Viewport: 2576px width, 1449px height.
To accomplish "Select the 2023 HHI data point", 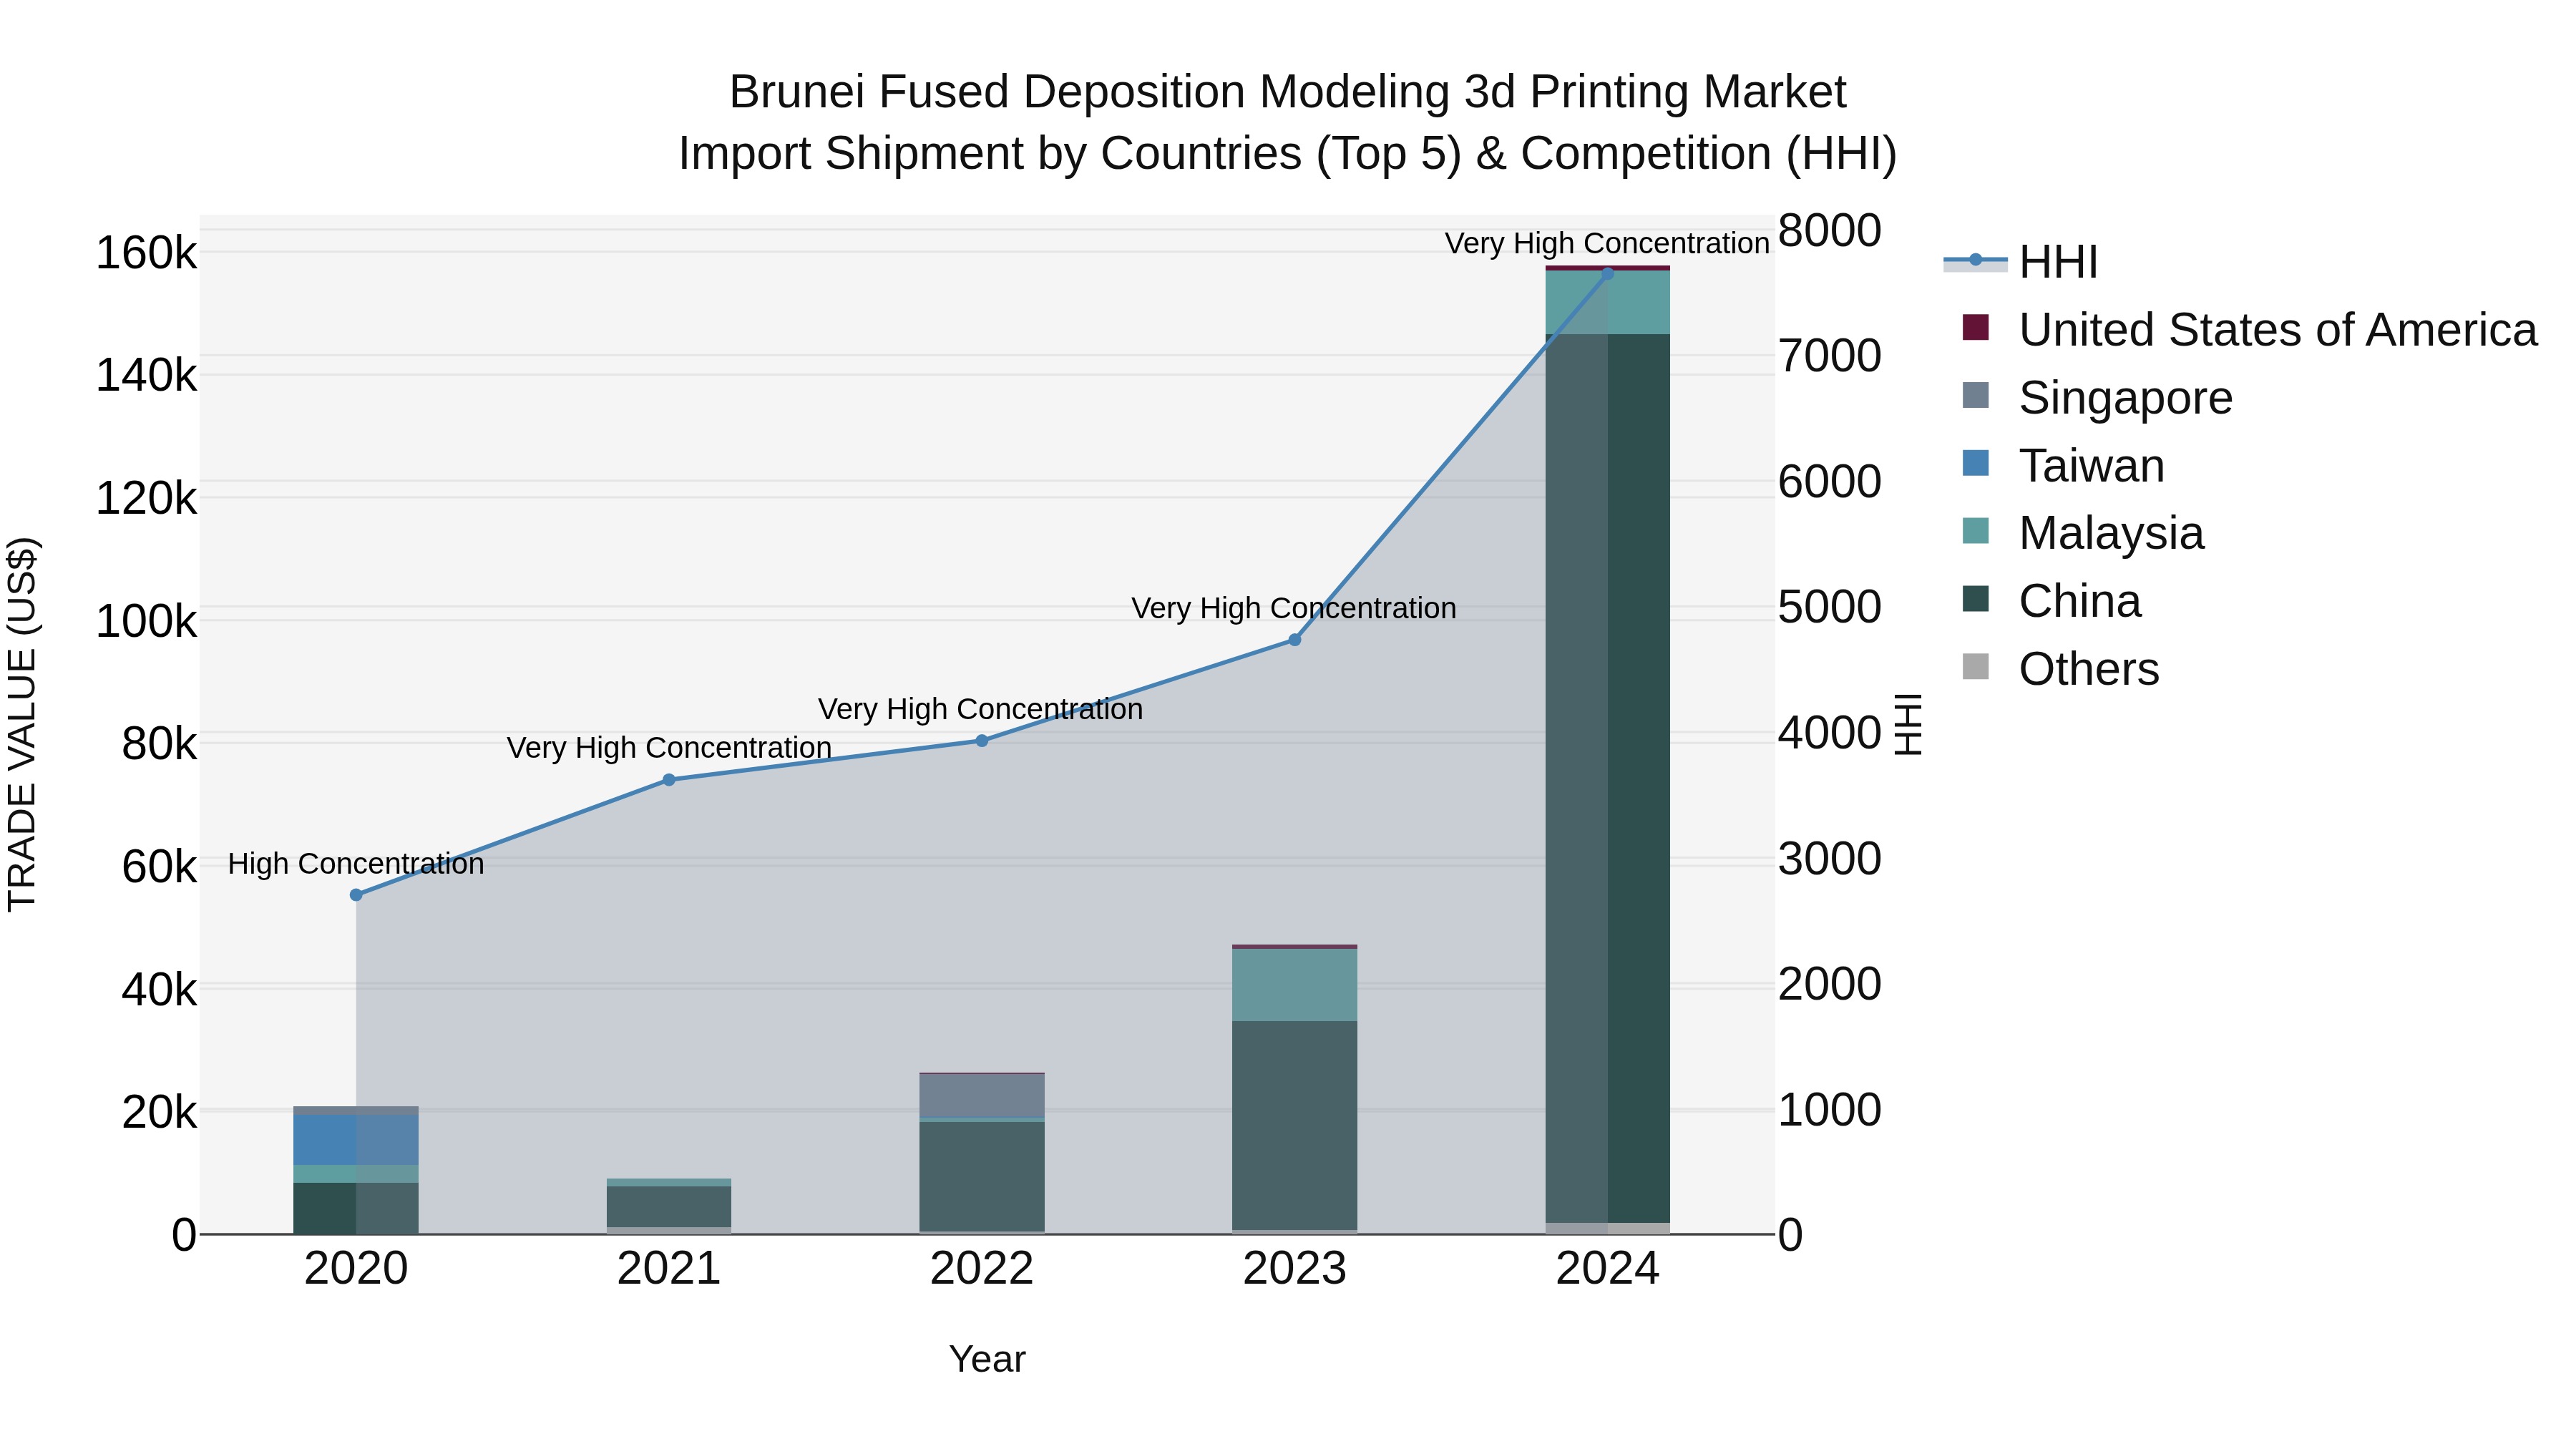I will [1294, 640].
